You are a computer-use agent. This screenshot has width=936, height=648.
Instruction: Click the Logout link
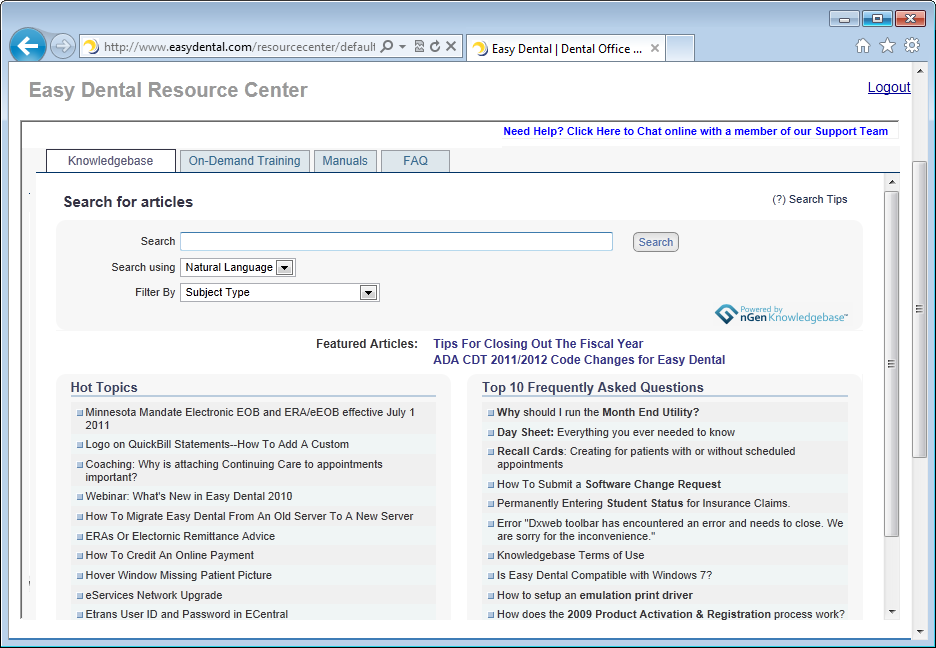(x=888, y=87)
